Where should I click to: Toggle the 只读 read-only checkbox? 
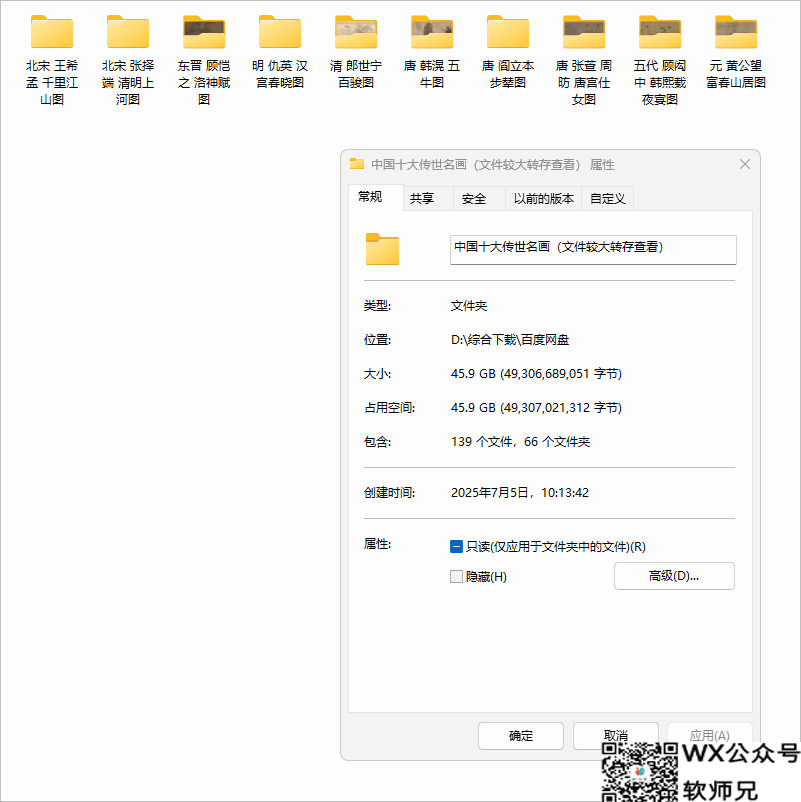tap(456, 547)
